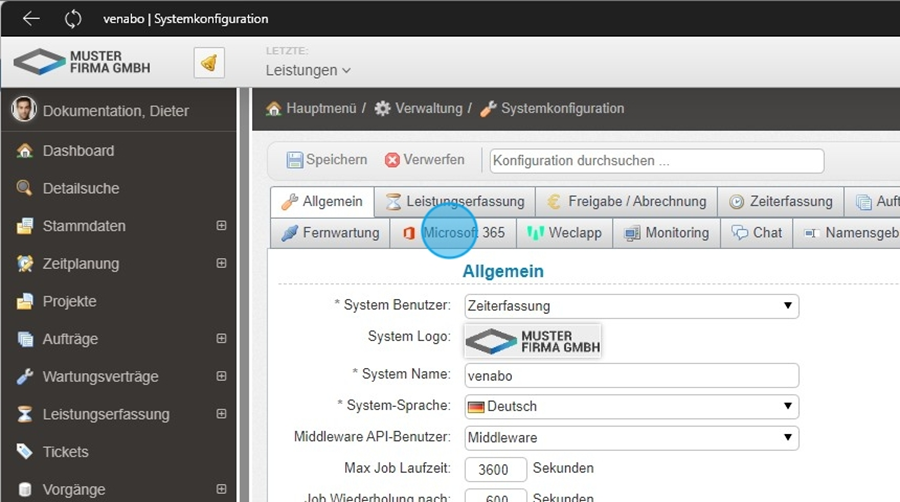Screen dimensions: 900x502
Task: Click the Konfiguration durchsuchen search field
Action: click(x=656, y=160)
